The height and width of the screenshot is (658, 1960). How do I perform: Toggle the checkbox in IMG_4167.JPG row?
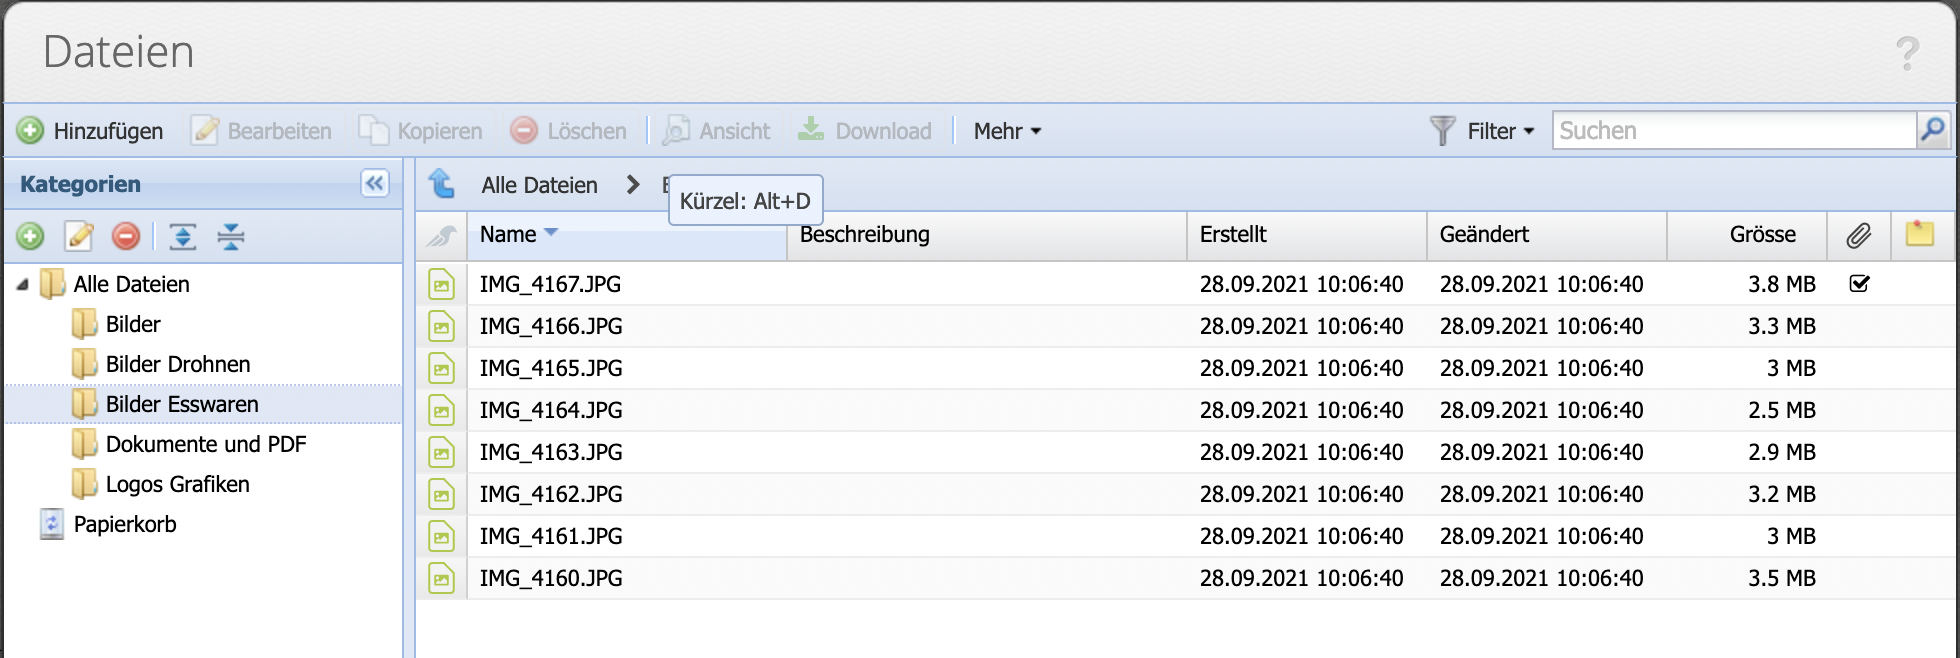[x=1859, y=284]
